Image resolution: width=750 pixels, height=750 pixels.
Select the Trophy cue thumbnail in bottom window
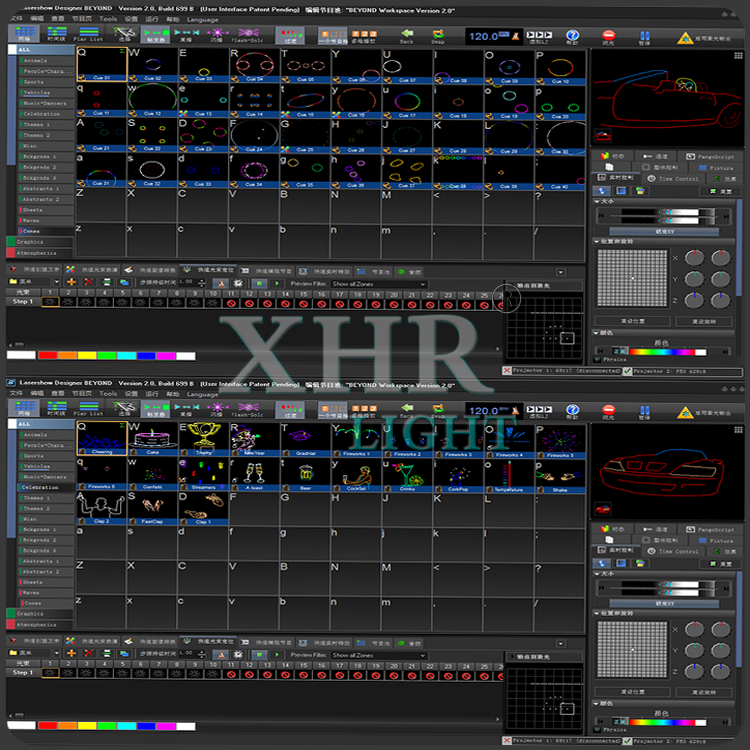click(204, 439)
